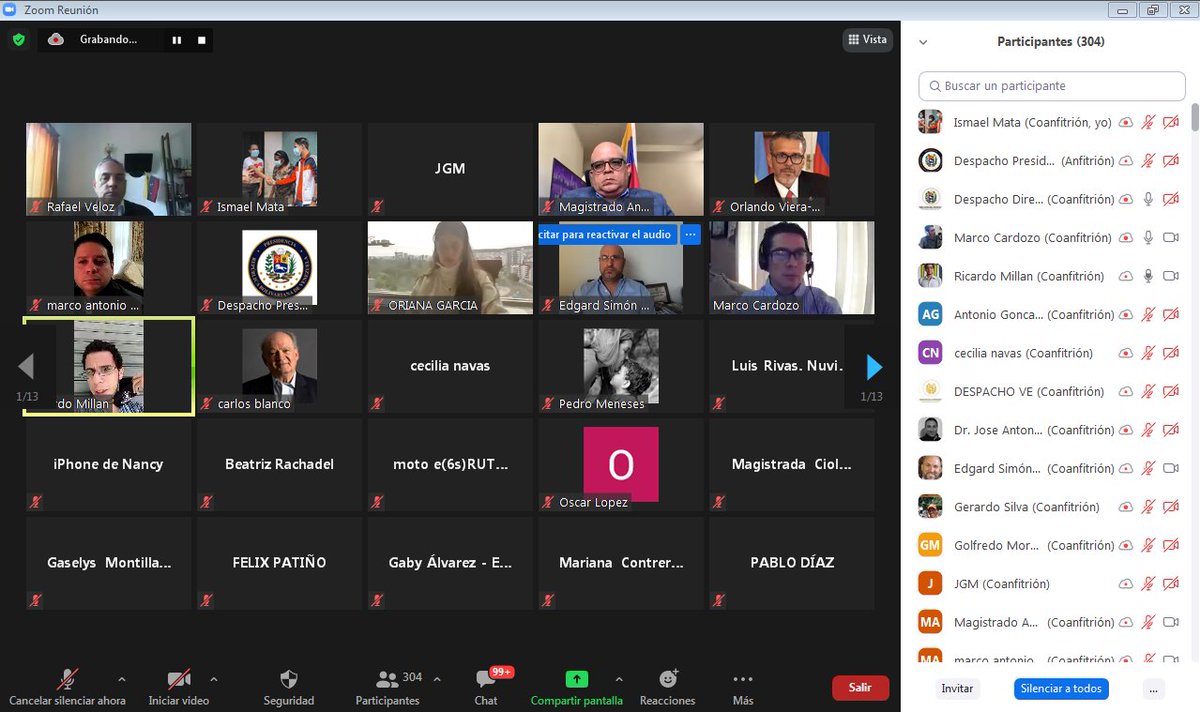Click Magistrado A… row in participants list

pos(1051,622)
